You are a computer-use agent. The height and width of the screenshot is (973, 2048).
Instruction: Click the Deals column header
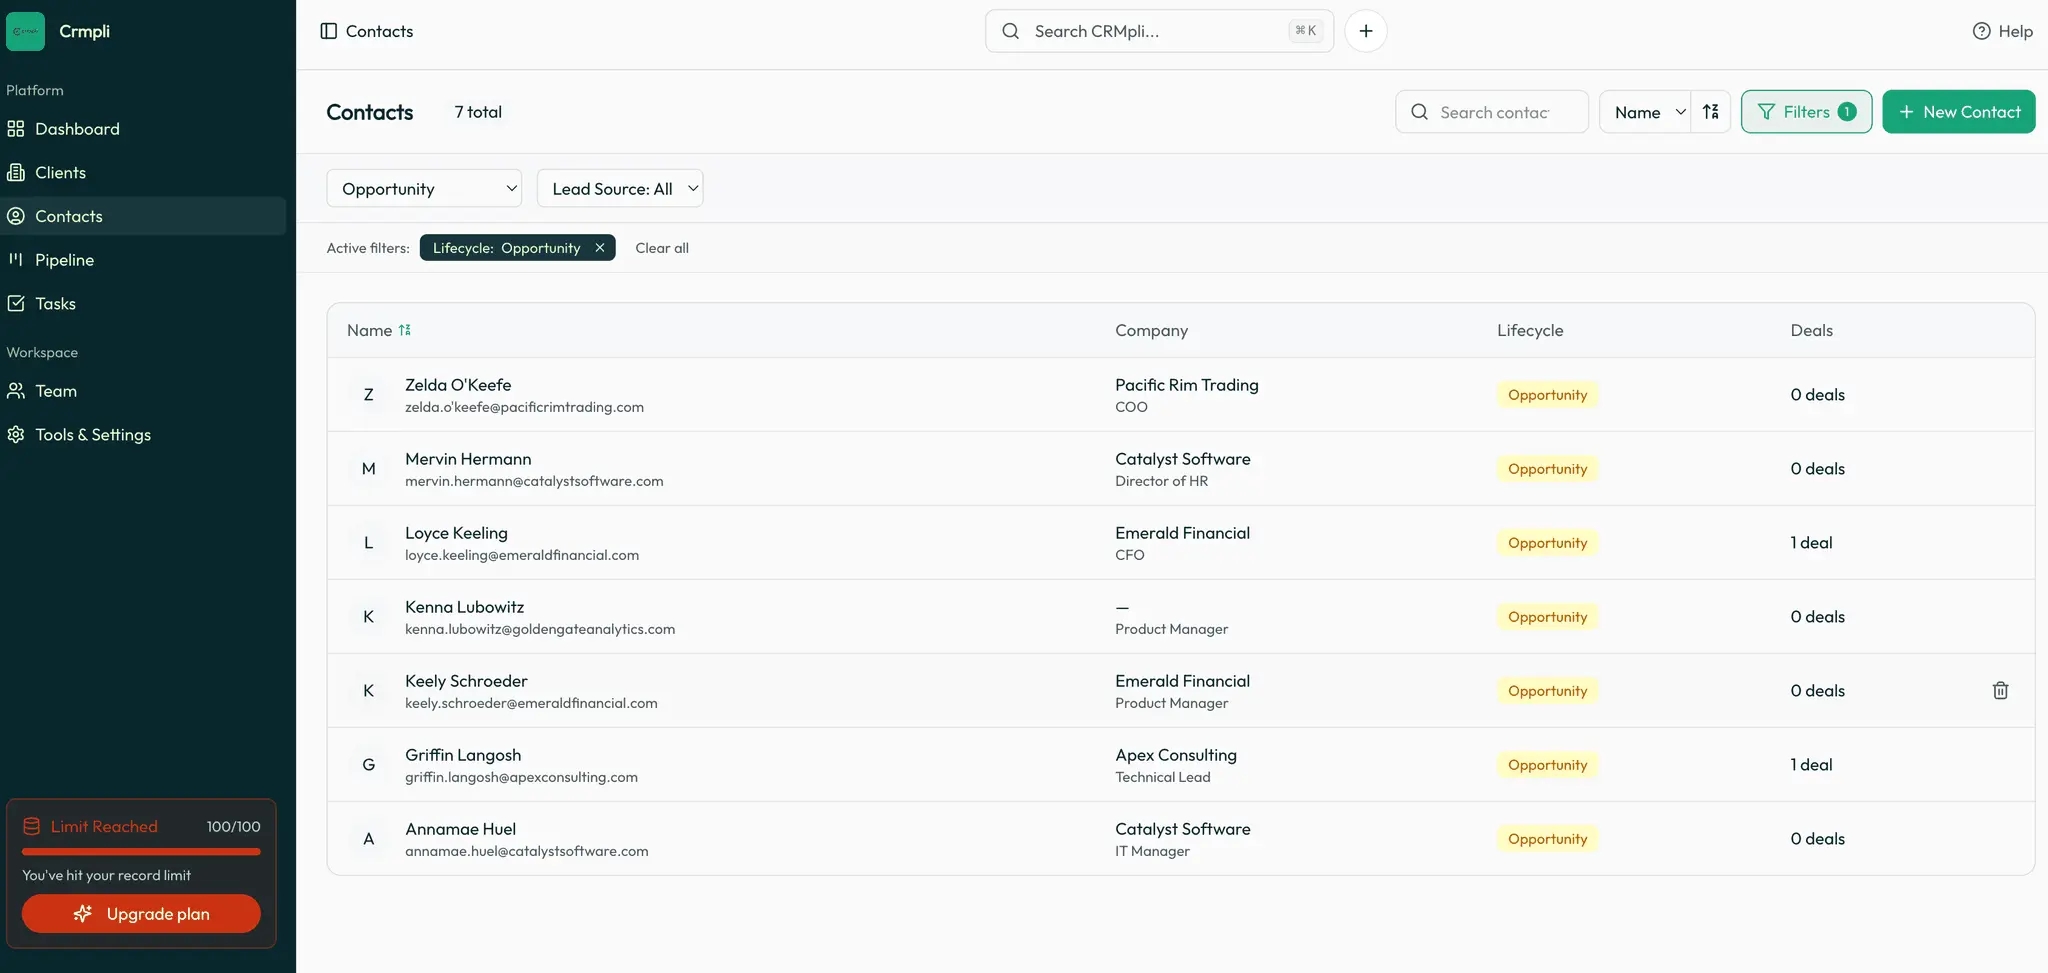1811,330
